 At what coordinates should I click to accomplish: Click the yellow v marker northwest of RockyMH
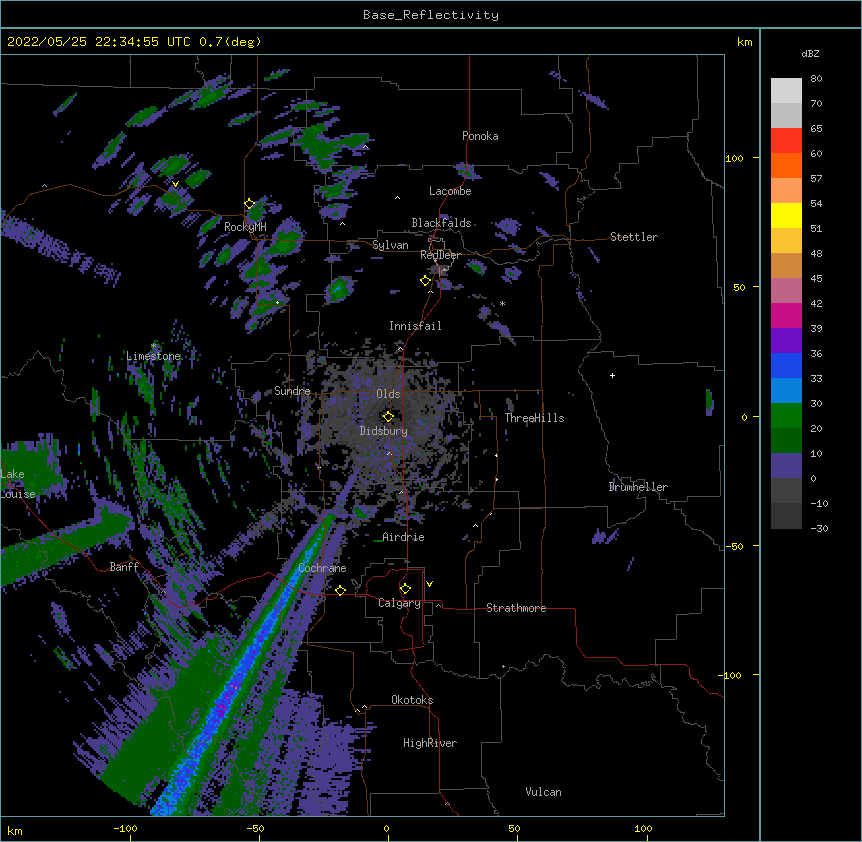[x=175, y=184]
